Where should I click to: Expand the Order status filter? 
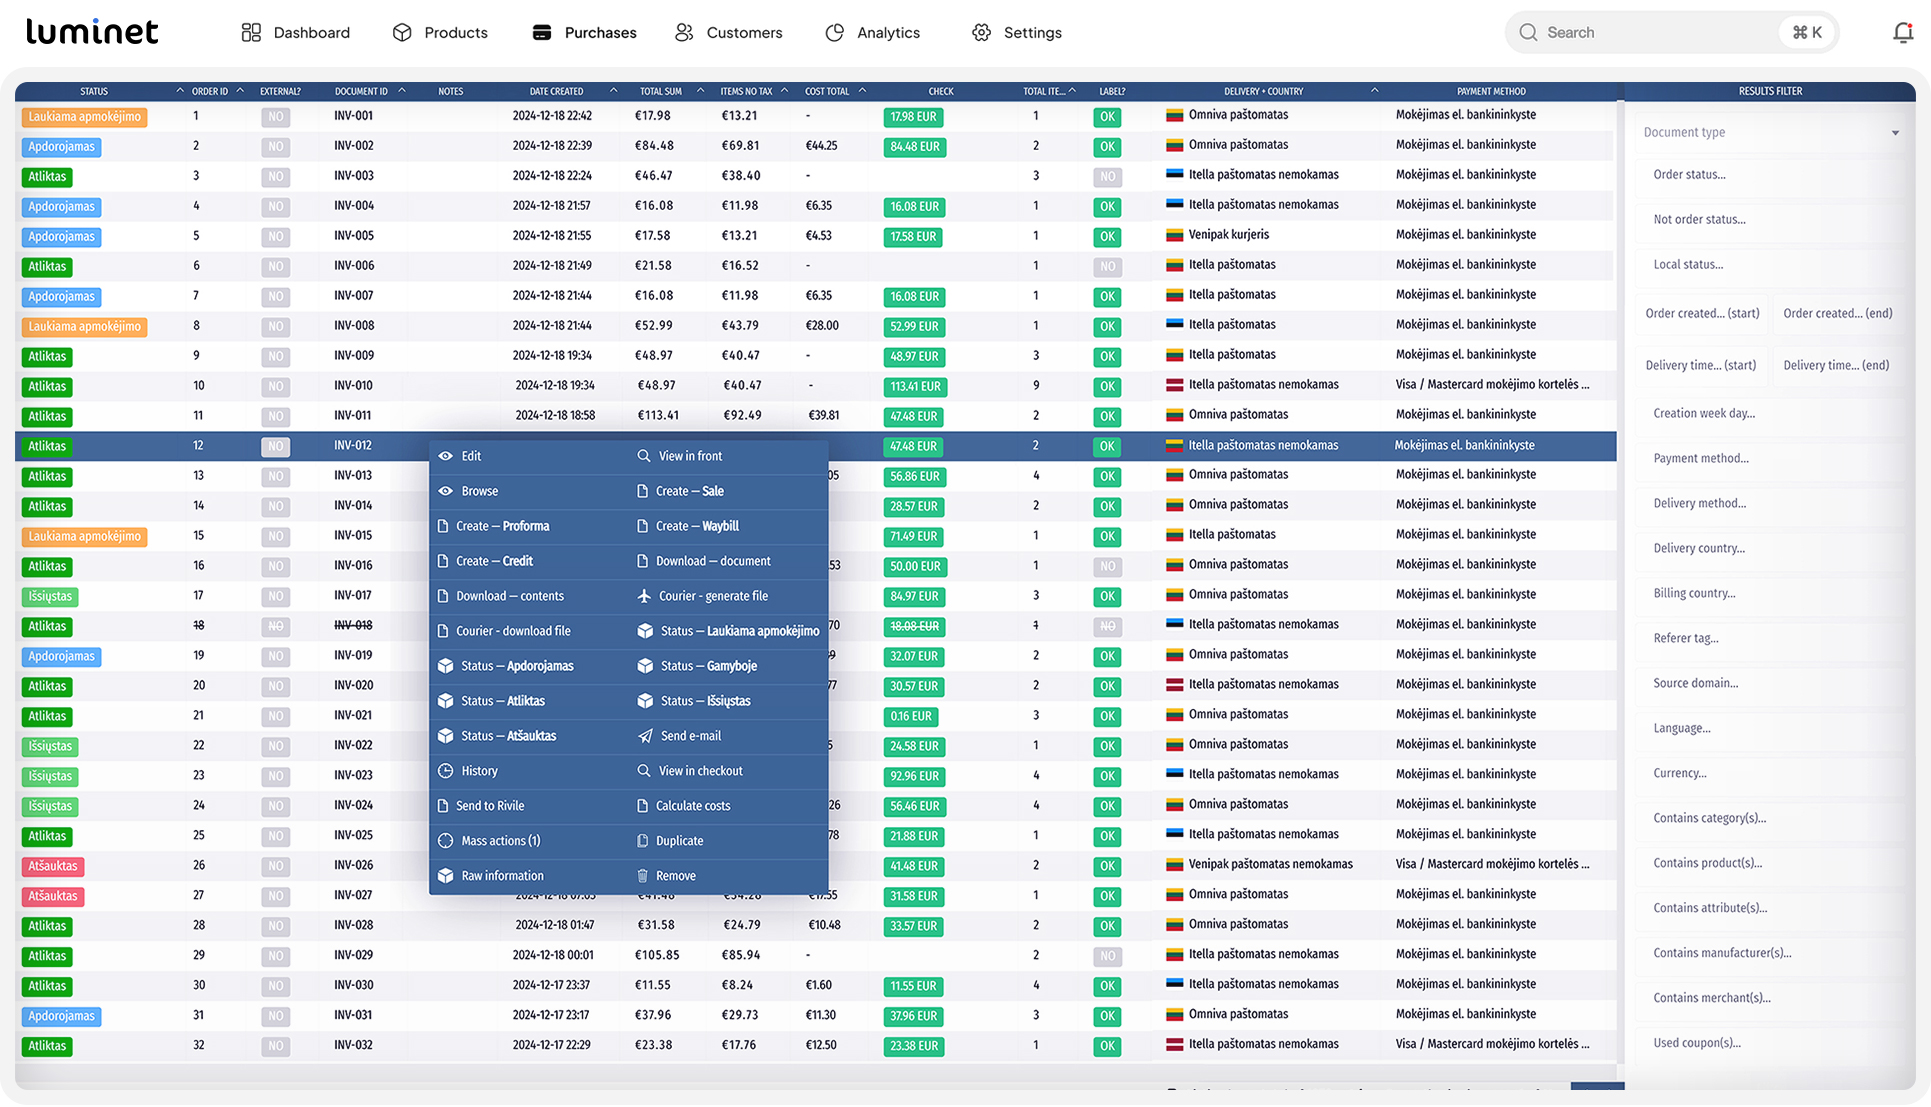pyautogui.click(x=1770, y=175)
